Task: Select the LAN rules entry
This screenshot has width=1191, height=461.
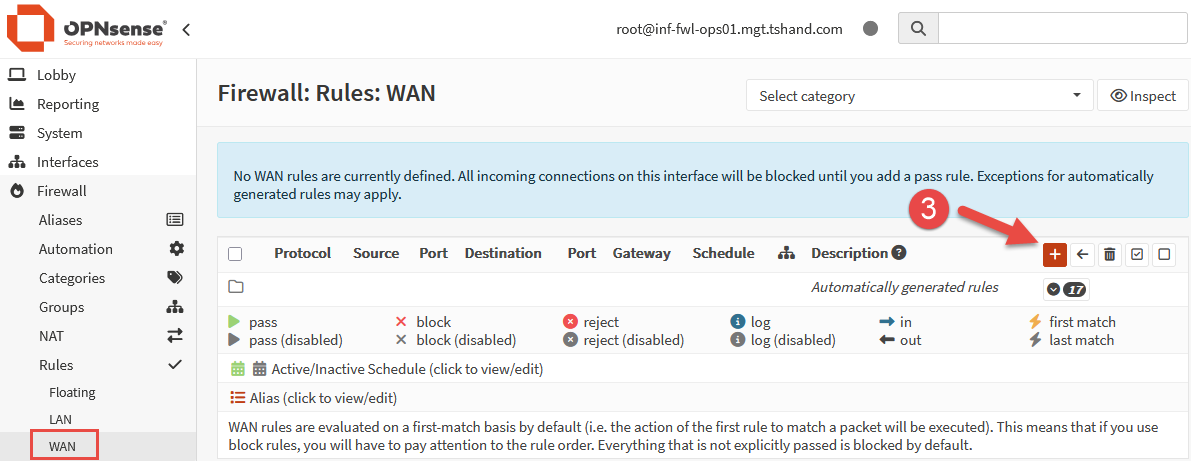Action: [60, 419]
